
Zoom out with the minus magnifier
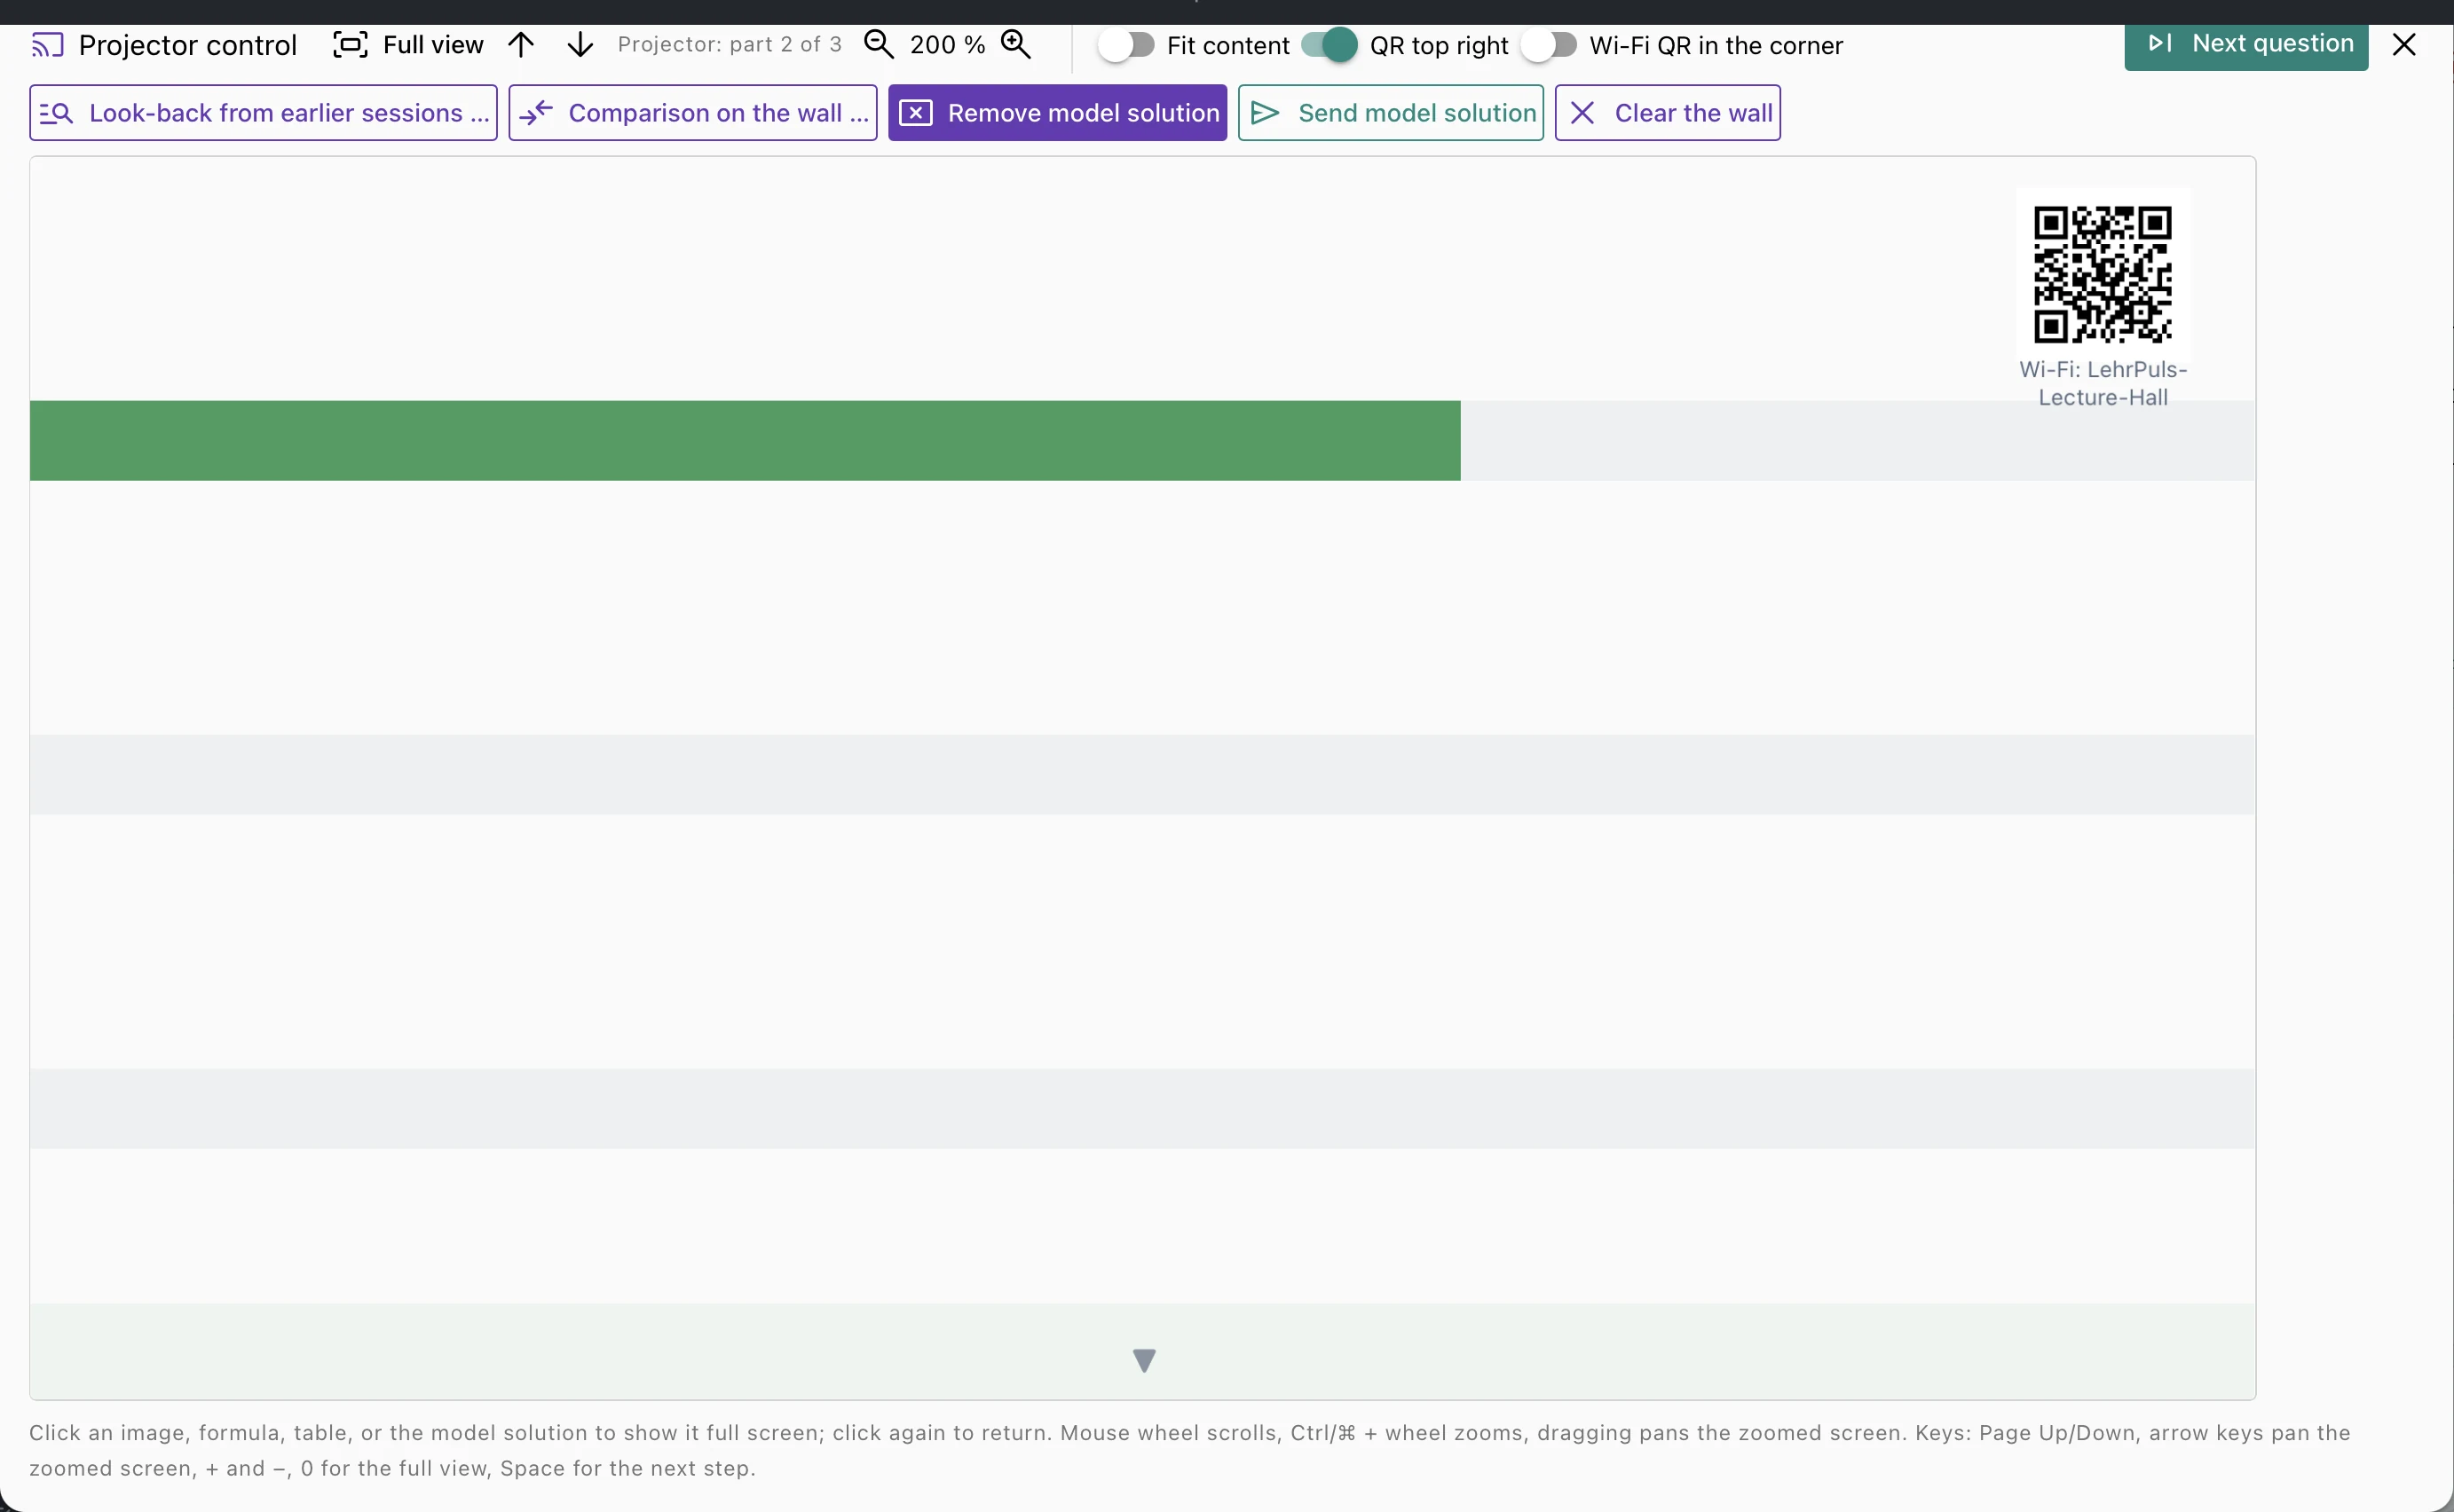click(x=878, y=45)
